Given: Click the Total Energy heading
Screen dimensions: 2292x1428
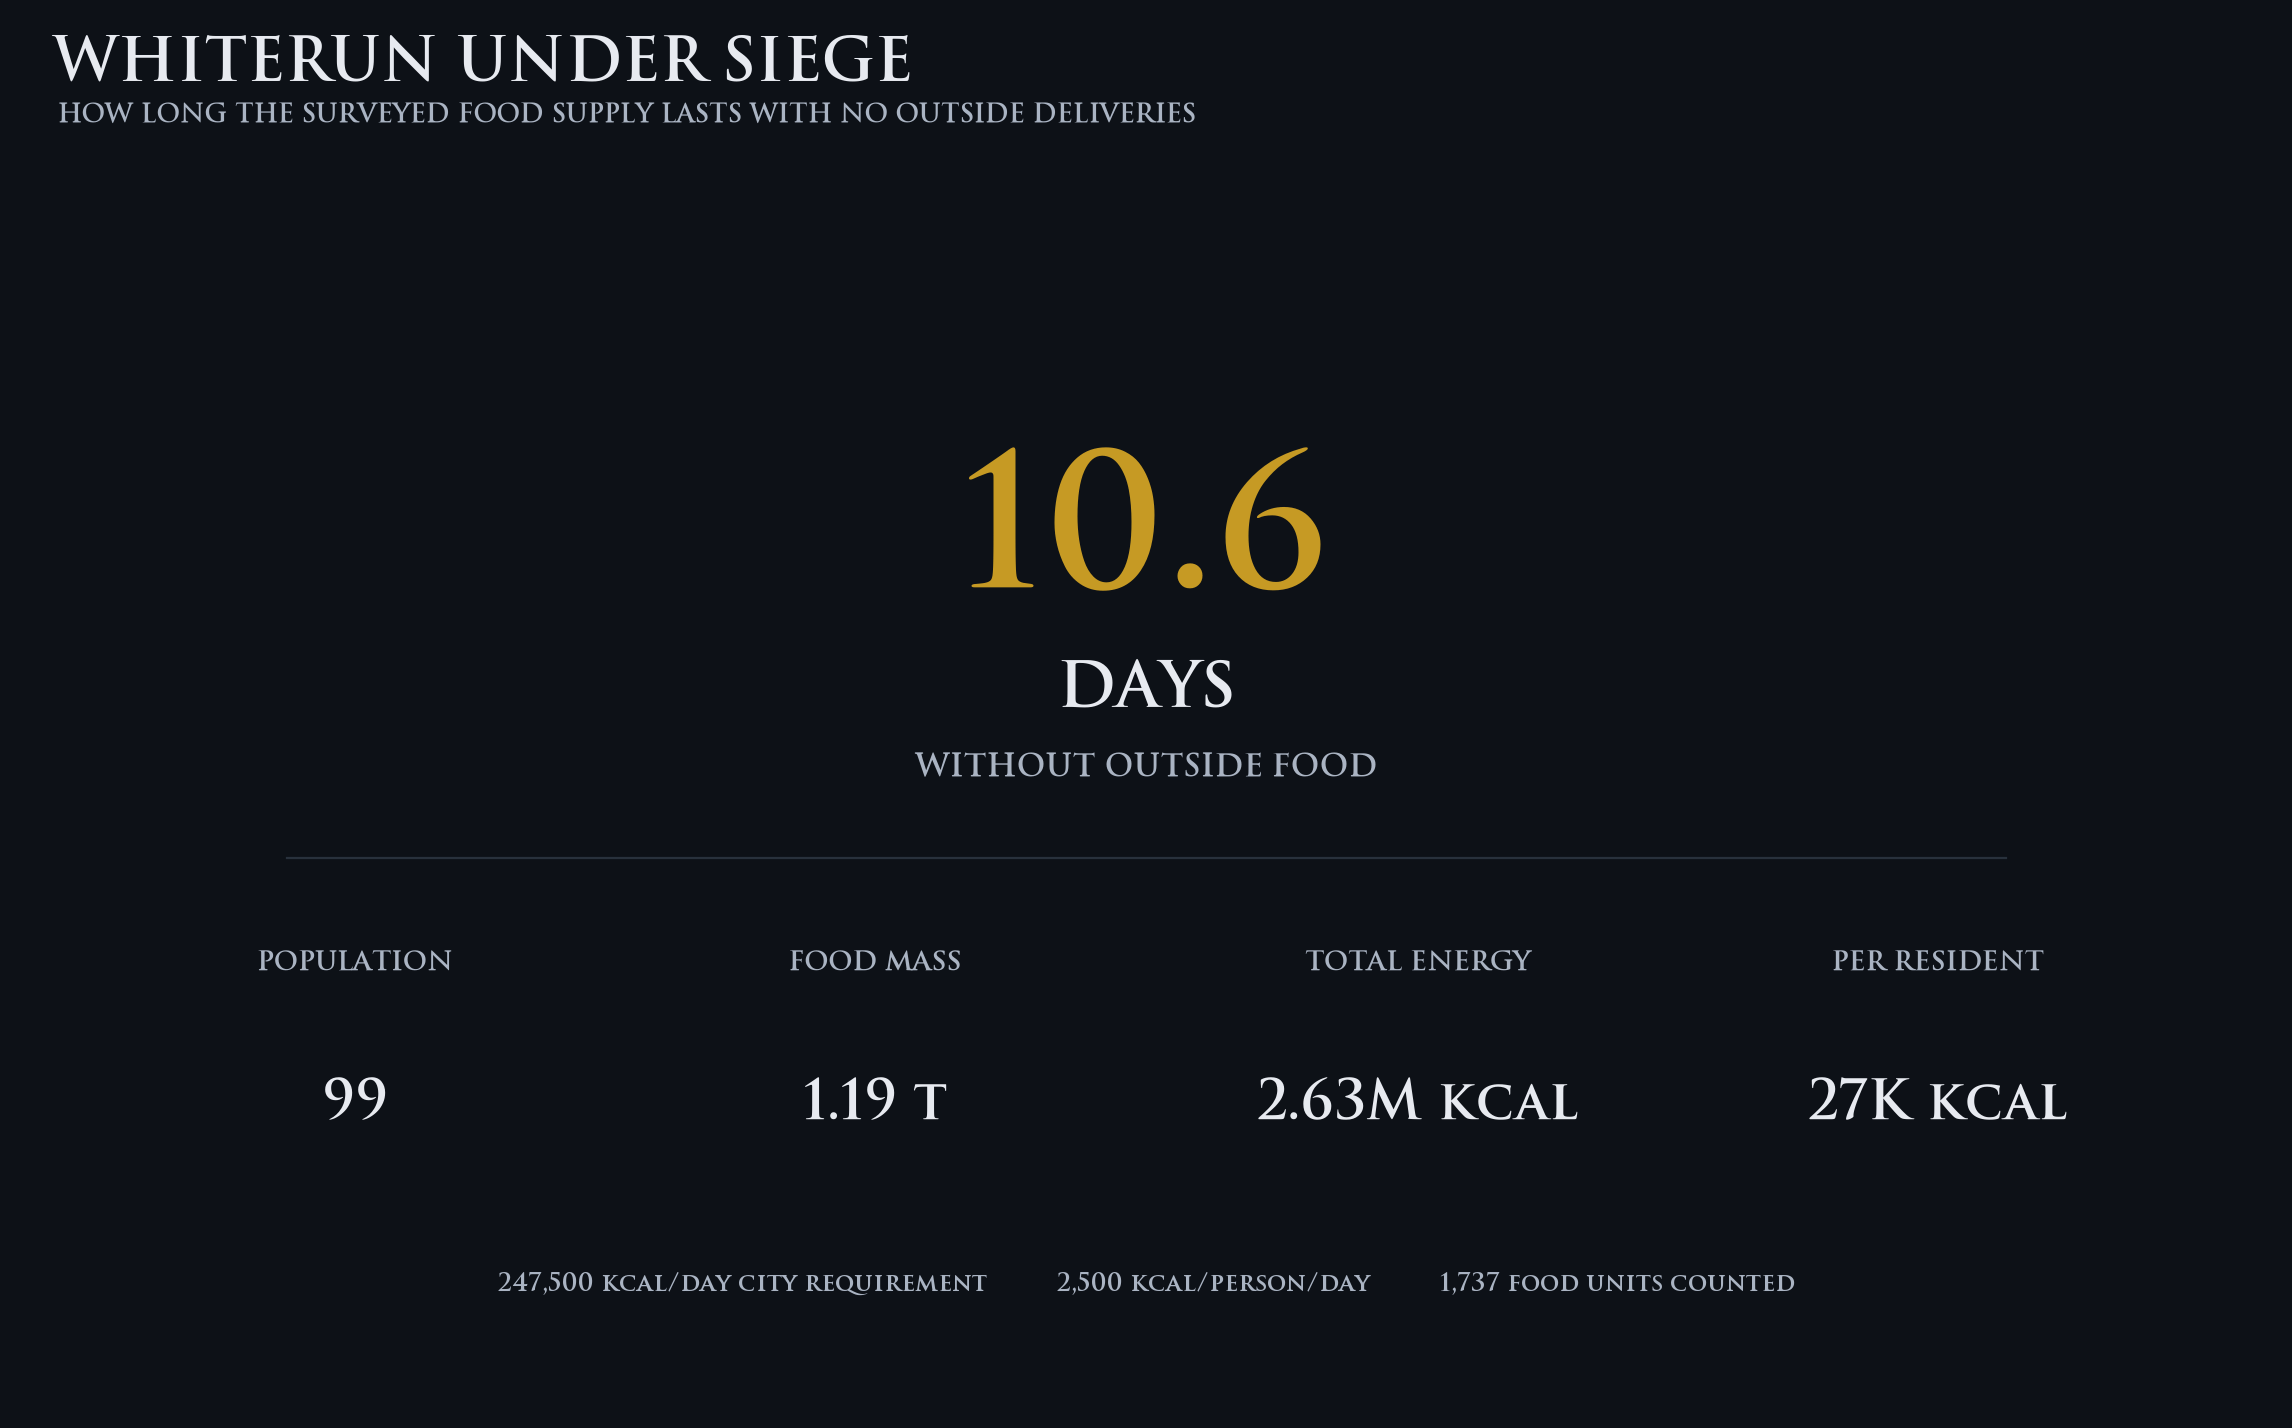Looking at the screenshot, I should point(1419,960).
